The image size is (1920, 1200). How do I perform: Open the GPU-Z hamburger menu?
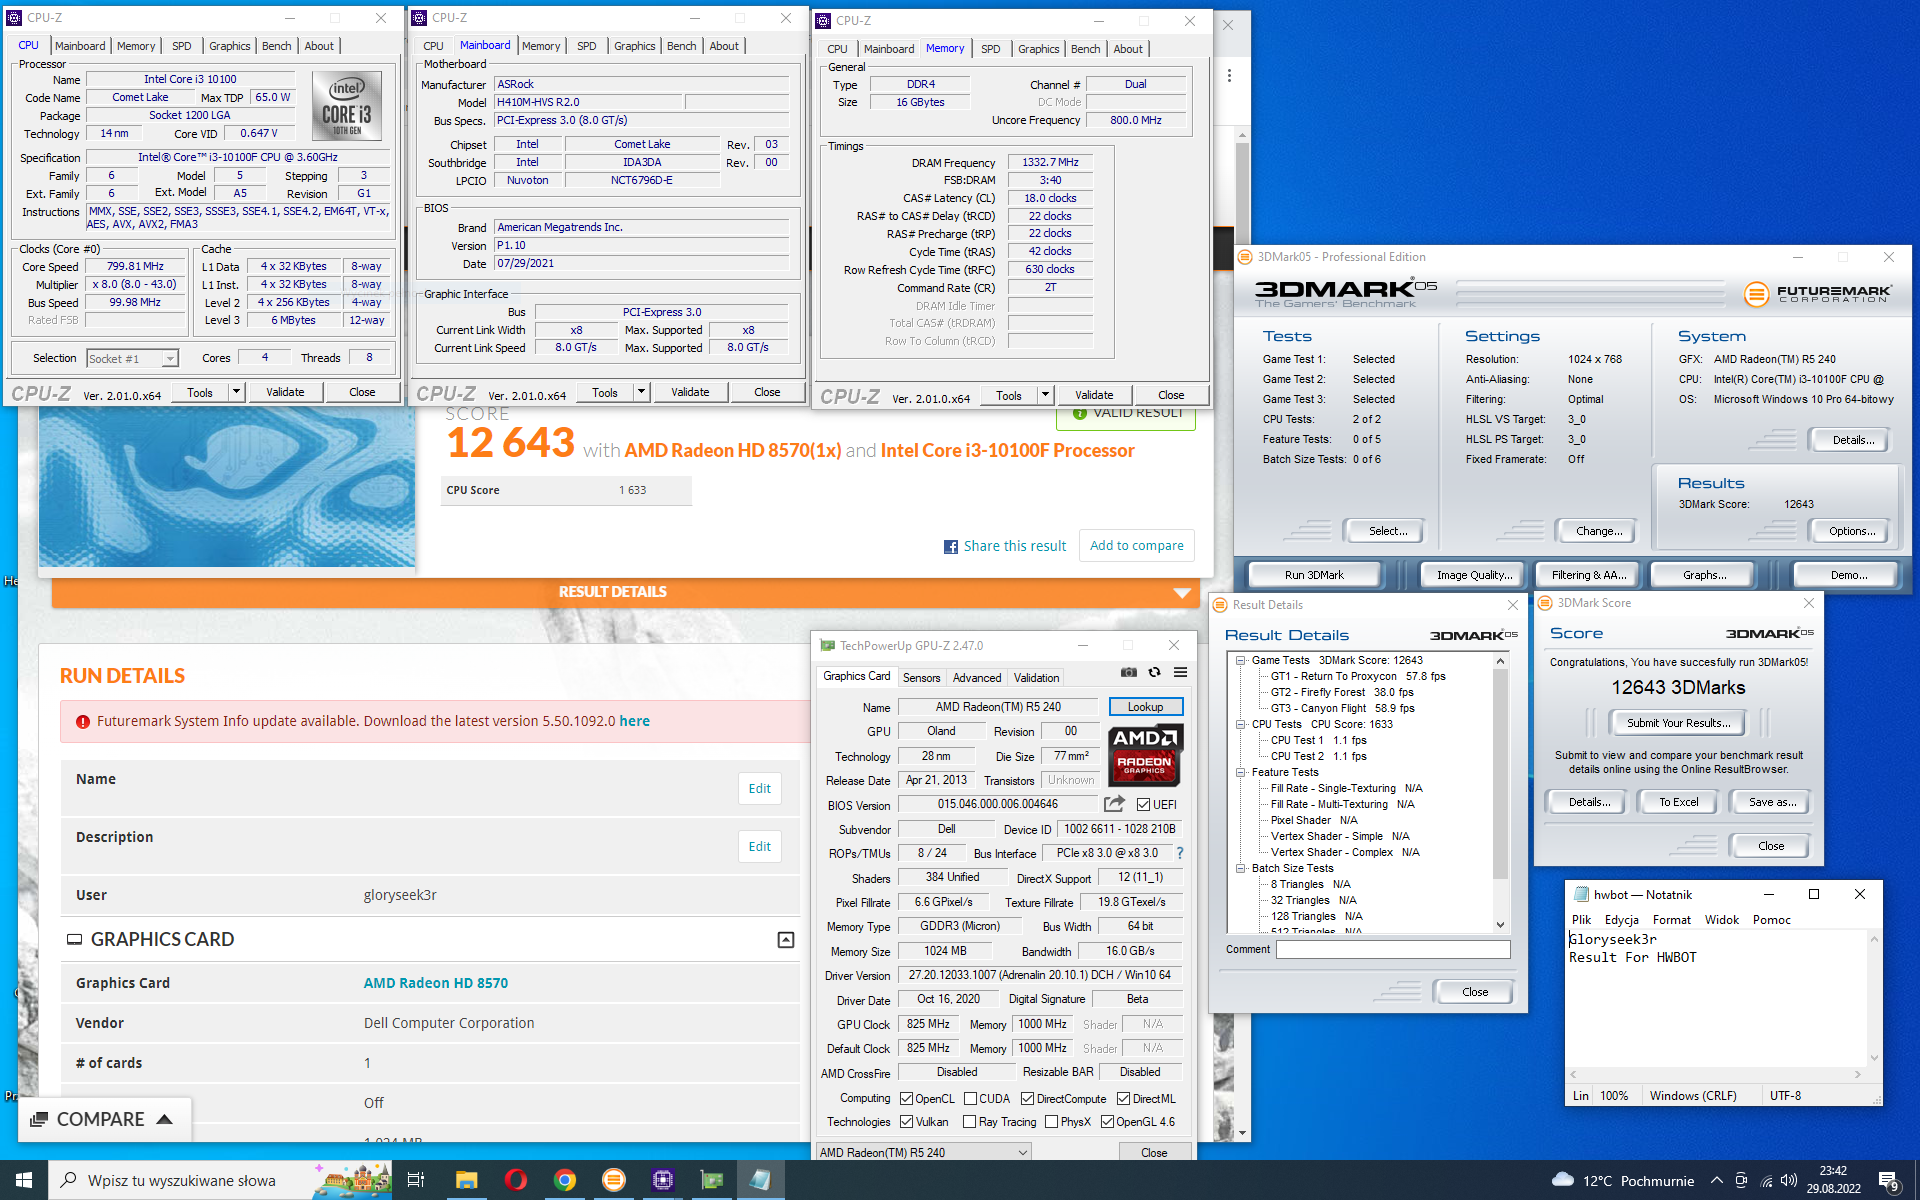(1180, 673)
